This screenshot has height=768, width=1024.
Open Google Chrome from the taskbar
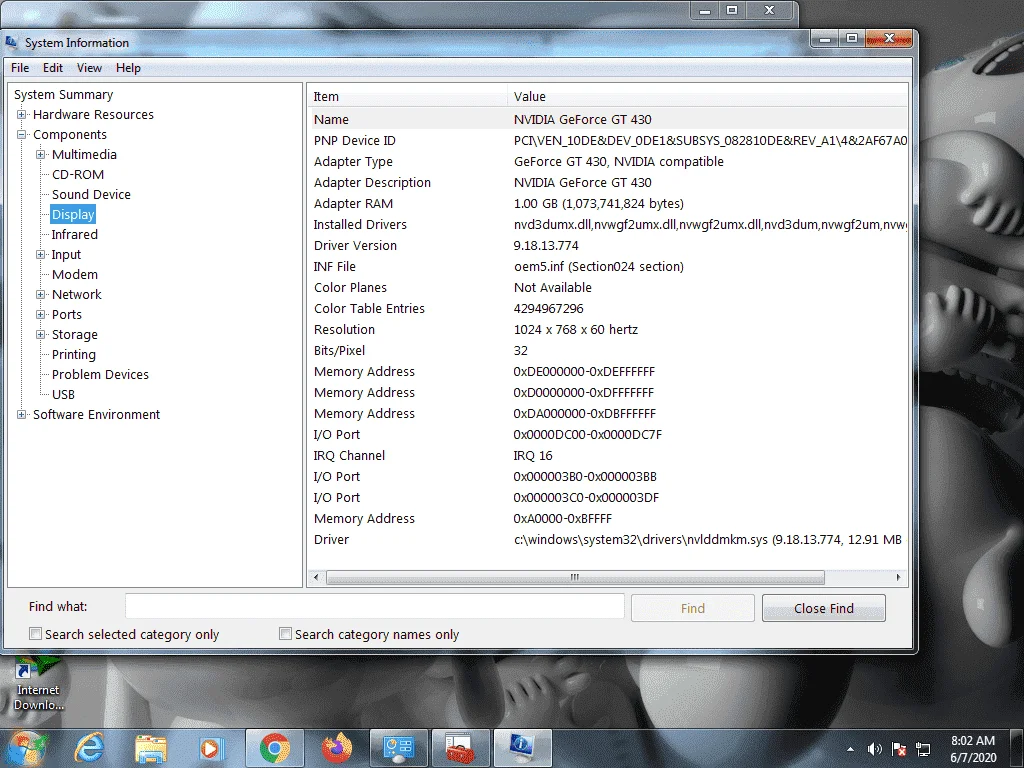(275, 748)
